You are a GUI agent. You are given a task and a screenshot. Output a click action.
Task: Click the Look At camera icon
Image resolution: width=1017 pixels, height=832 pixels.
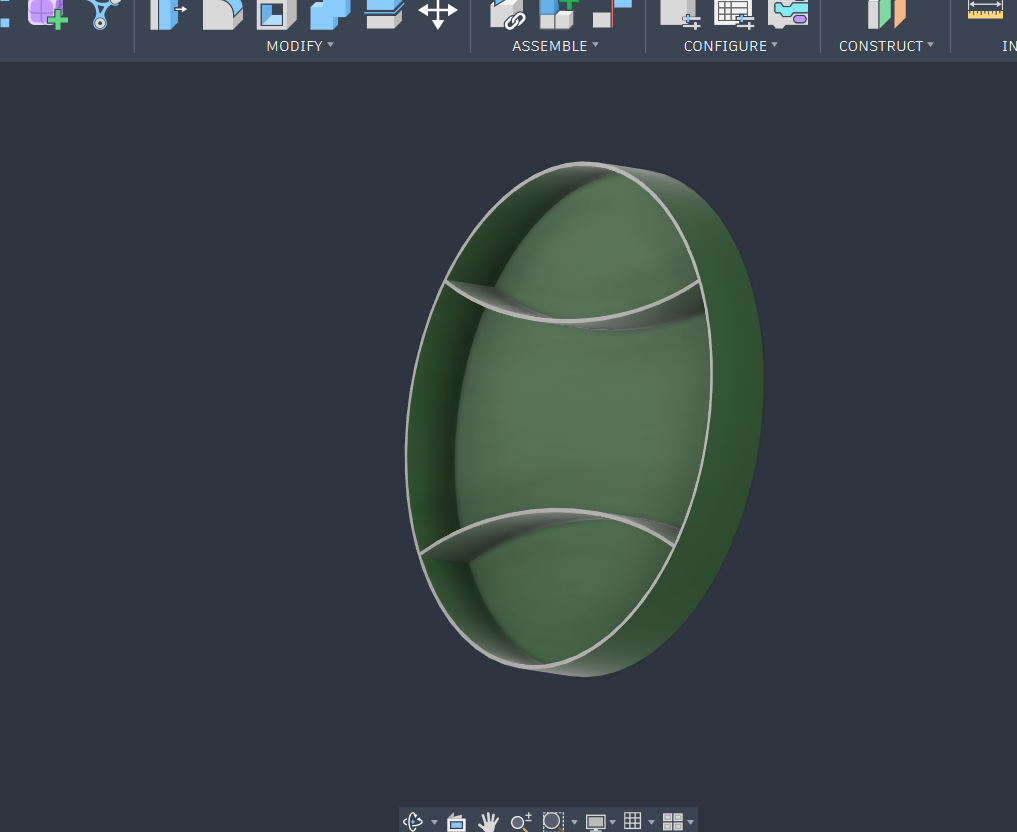coord(457,822)
